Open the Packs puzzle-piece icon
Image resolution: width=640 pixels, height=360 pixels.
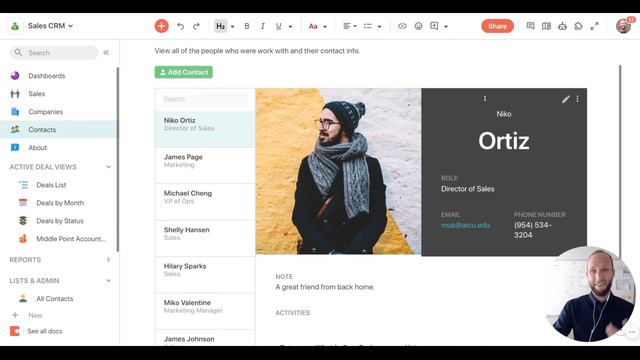tap(578, 26)
